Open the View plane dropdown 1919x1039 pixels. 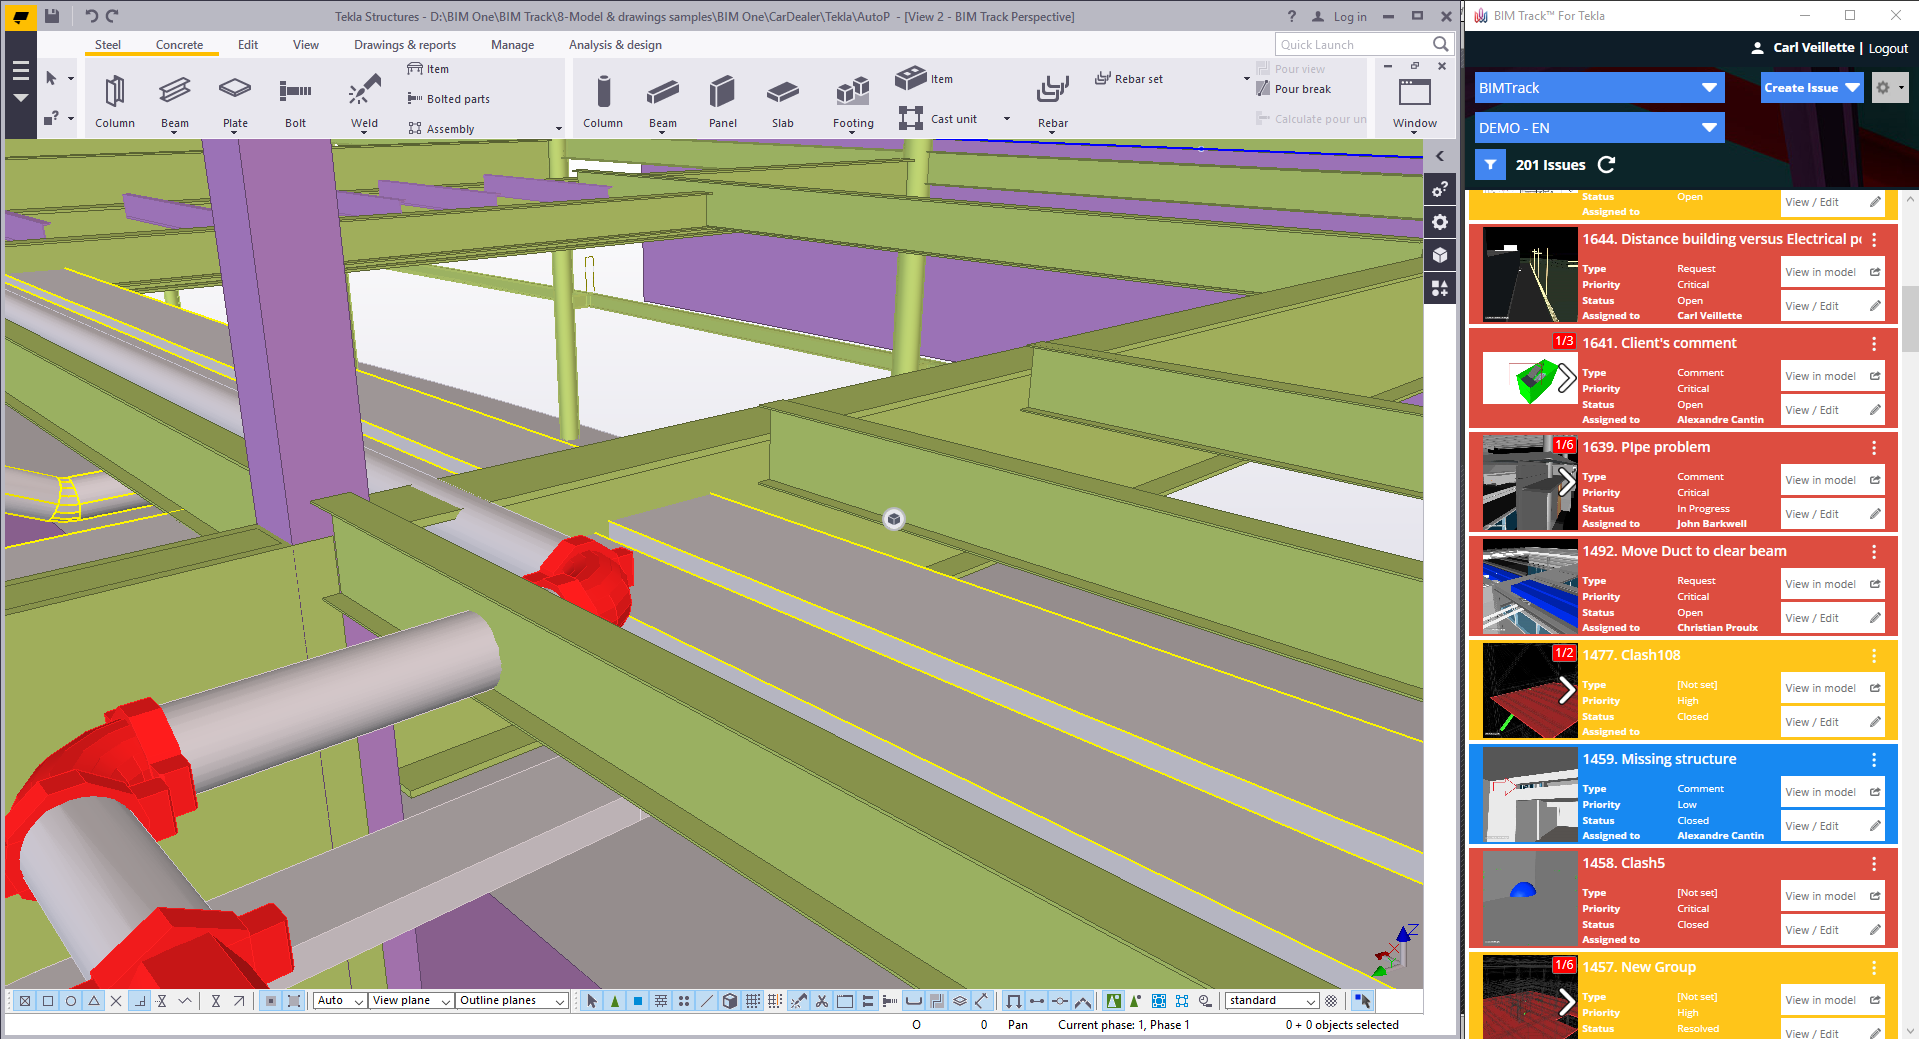point(411,1001)
